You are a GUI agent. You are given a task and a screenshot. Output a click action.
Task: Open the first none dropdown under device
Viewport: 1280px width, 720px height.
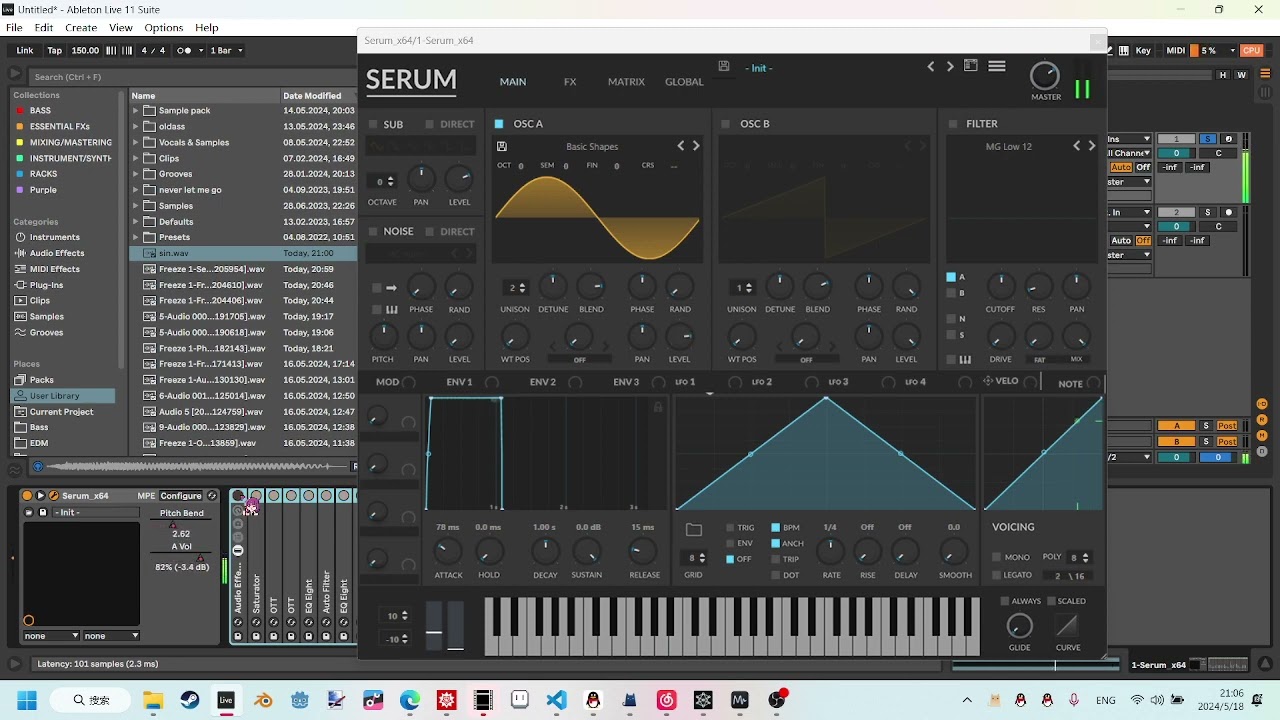tap(52, 636)
